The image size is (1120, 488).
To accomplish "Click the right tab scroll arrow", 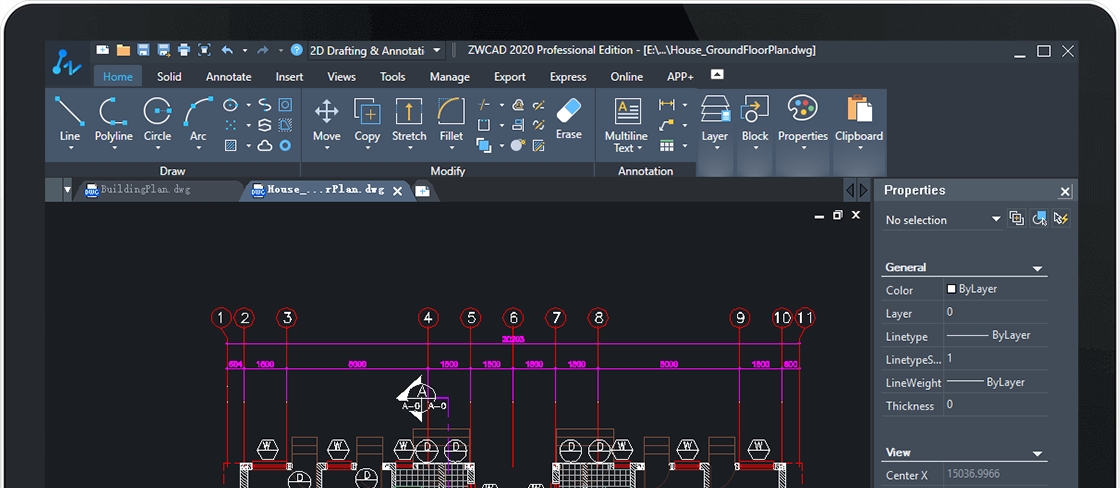I will coord(863,190).
